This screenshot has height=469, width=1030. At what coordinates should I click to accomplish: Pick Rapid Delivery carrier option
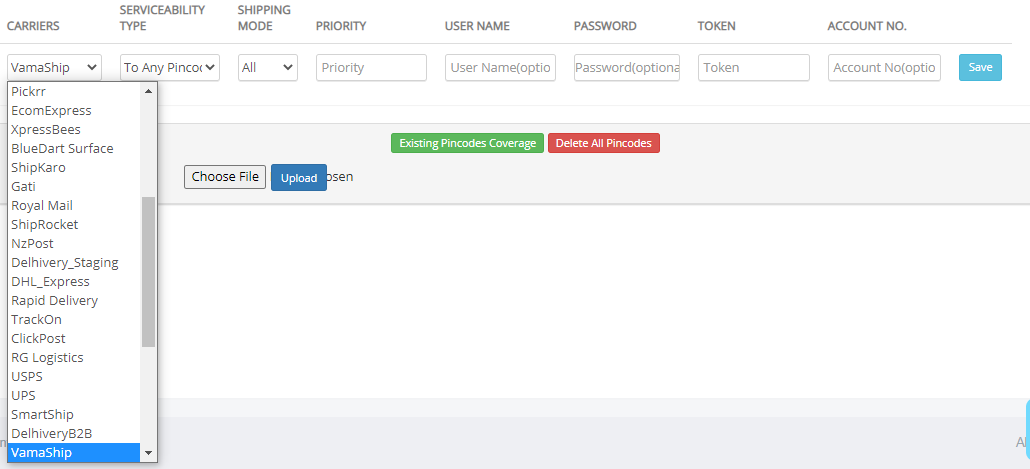(74, 301)
